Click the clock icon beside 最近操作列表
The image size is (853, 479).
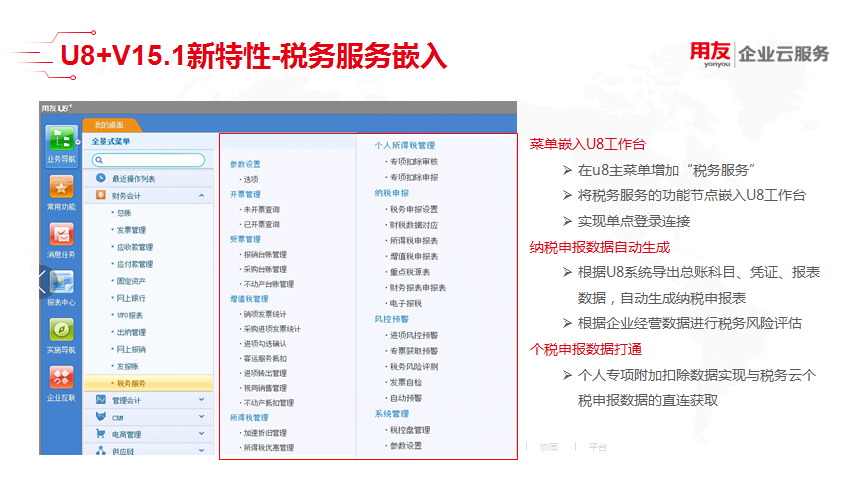[101, 178]
